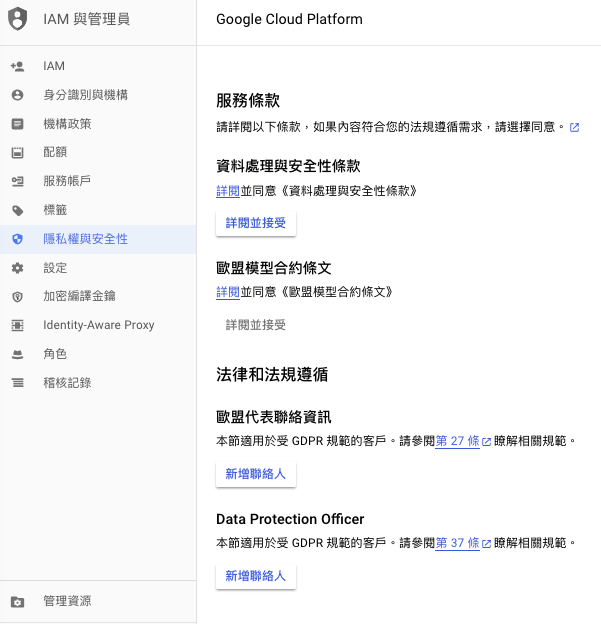
Task: Click the 標籤 tag icon
Action: coord(18,210)
